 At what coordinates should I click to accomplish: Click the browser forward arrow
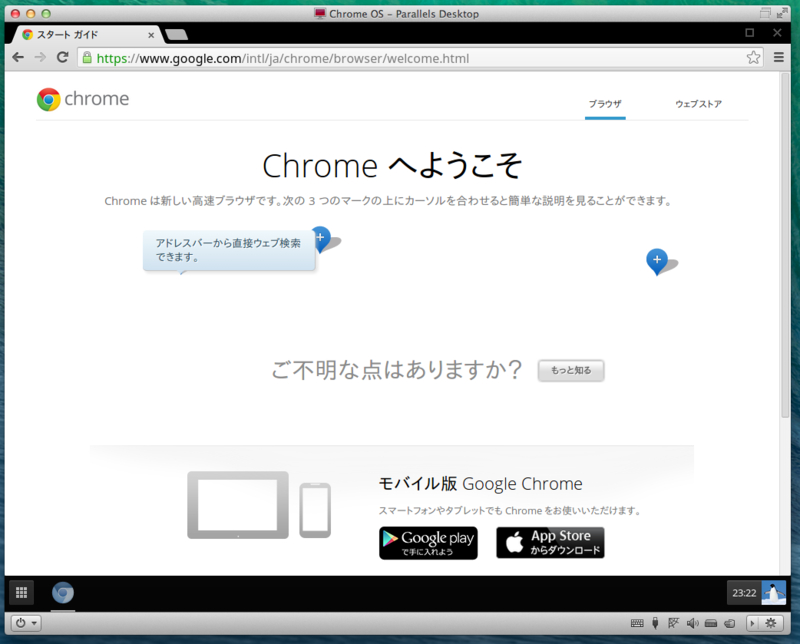[40, 58]
